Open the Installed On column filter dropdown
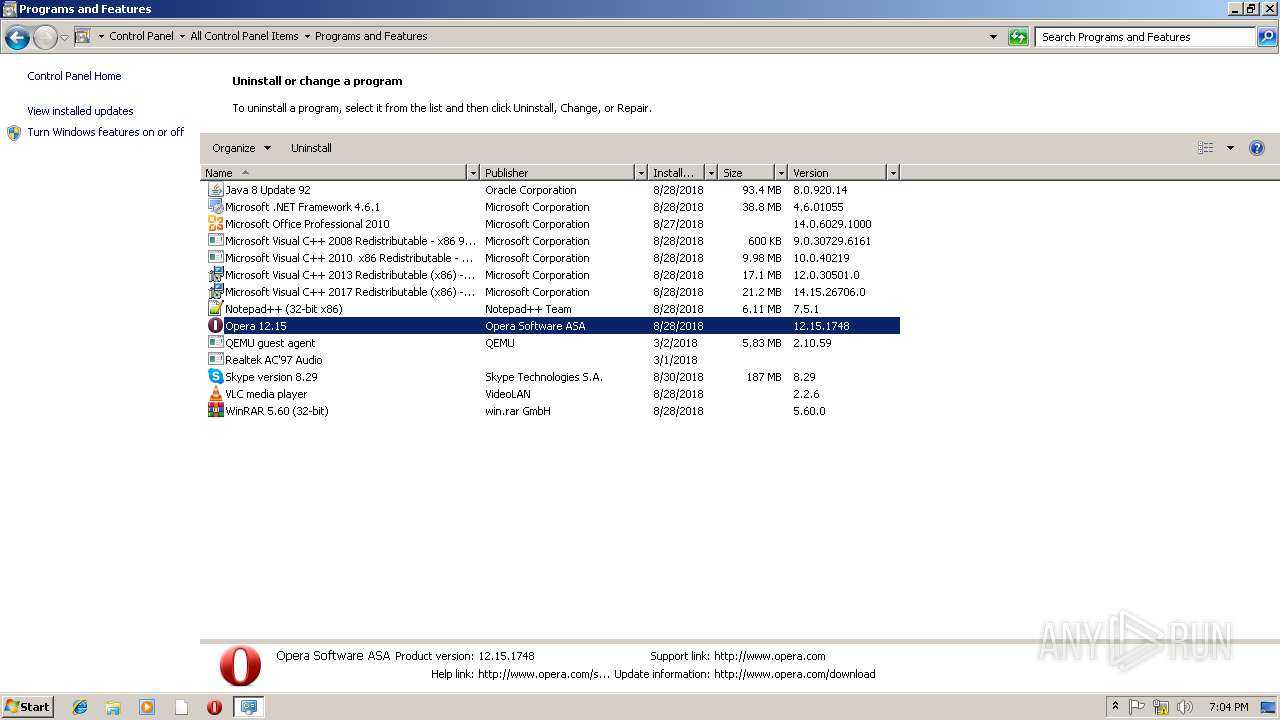This screenshot has width=1280, height=720. tap(711, 173)
